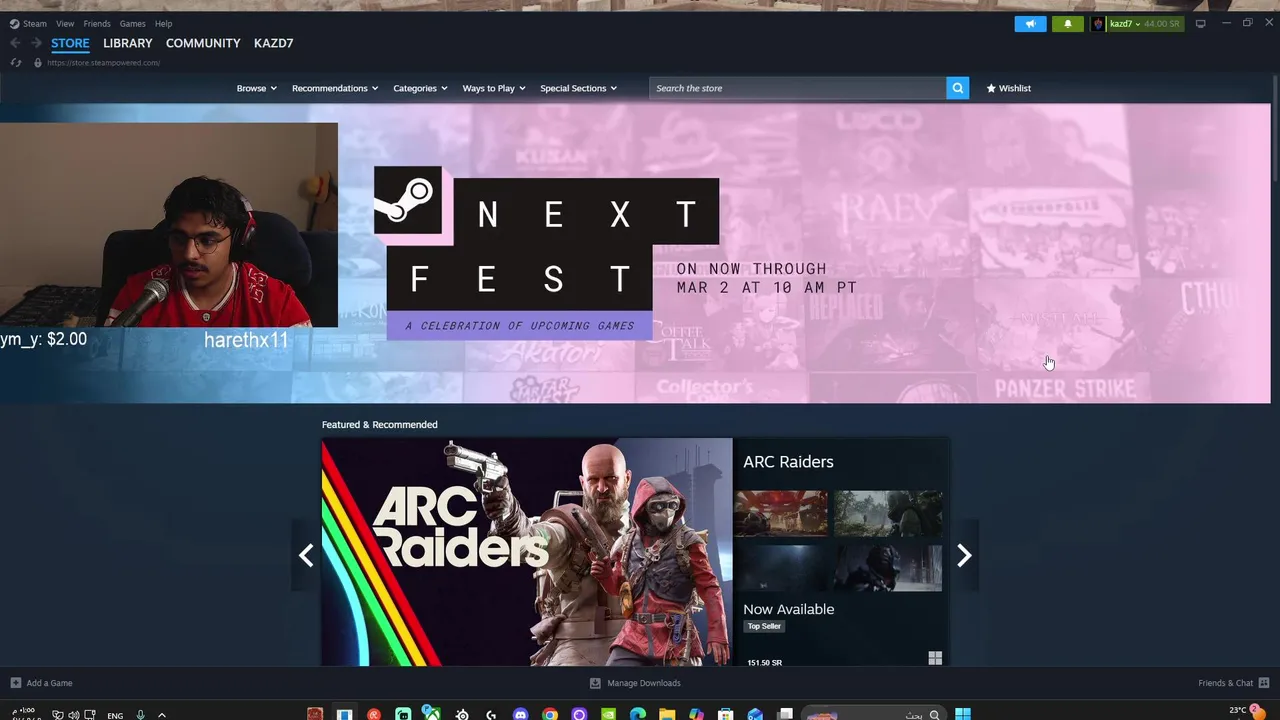Switch to the COMMUNITY tab
This screenshot has height=720, width=1280.
coord(203,43)
